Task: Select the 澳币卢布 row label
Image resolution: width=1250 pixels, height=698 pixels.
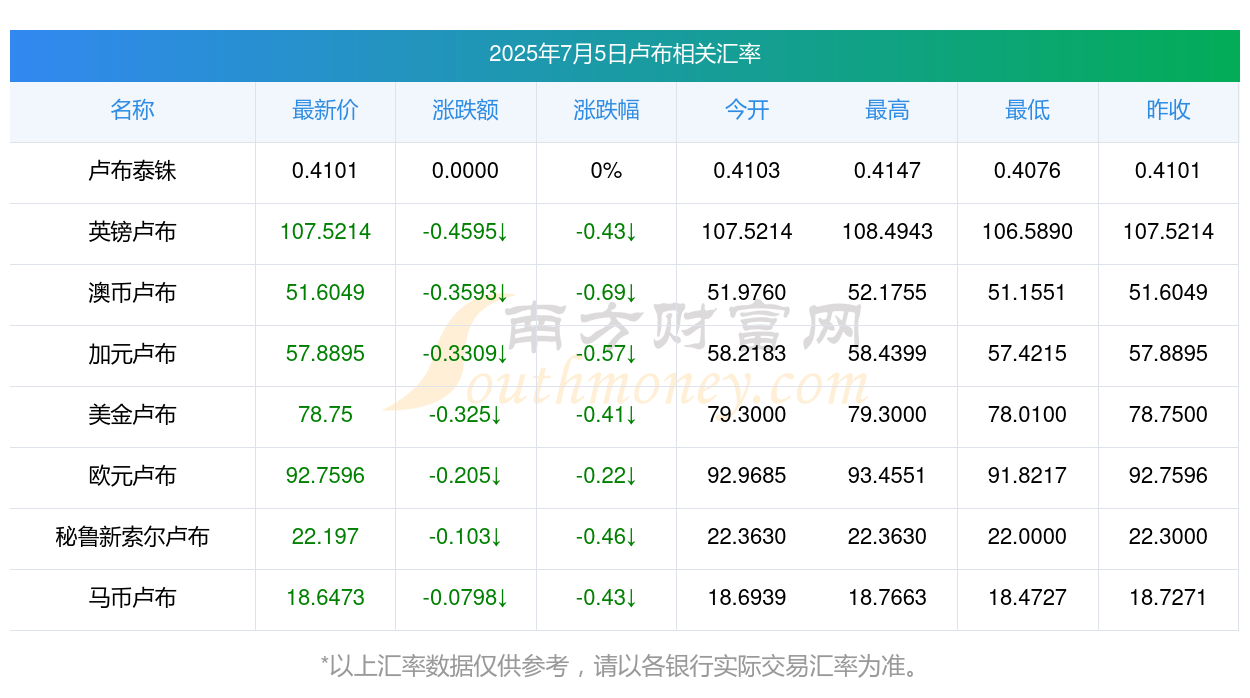Action: (x=132, y=293)
